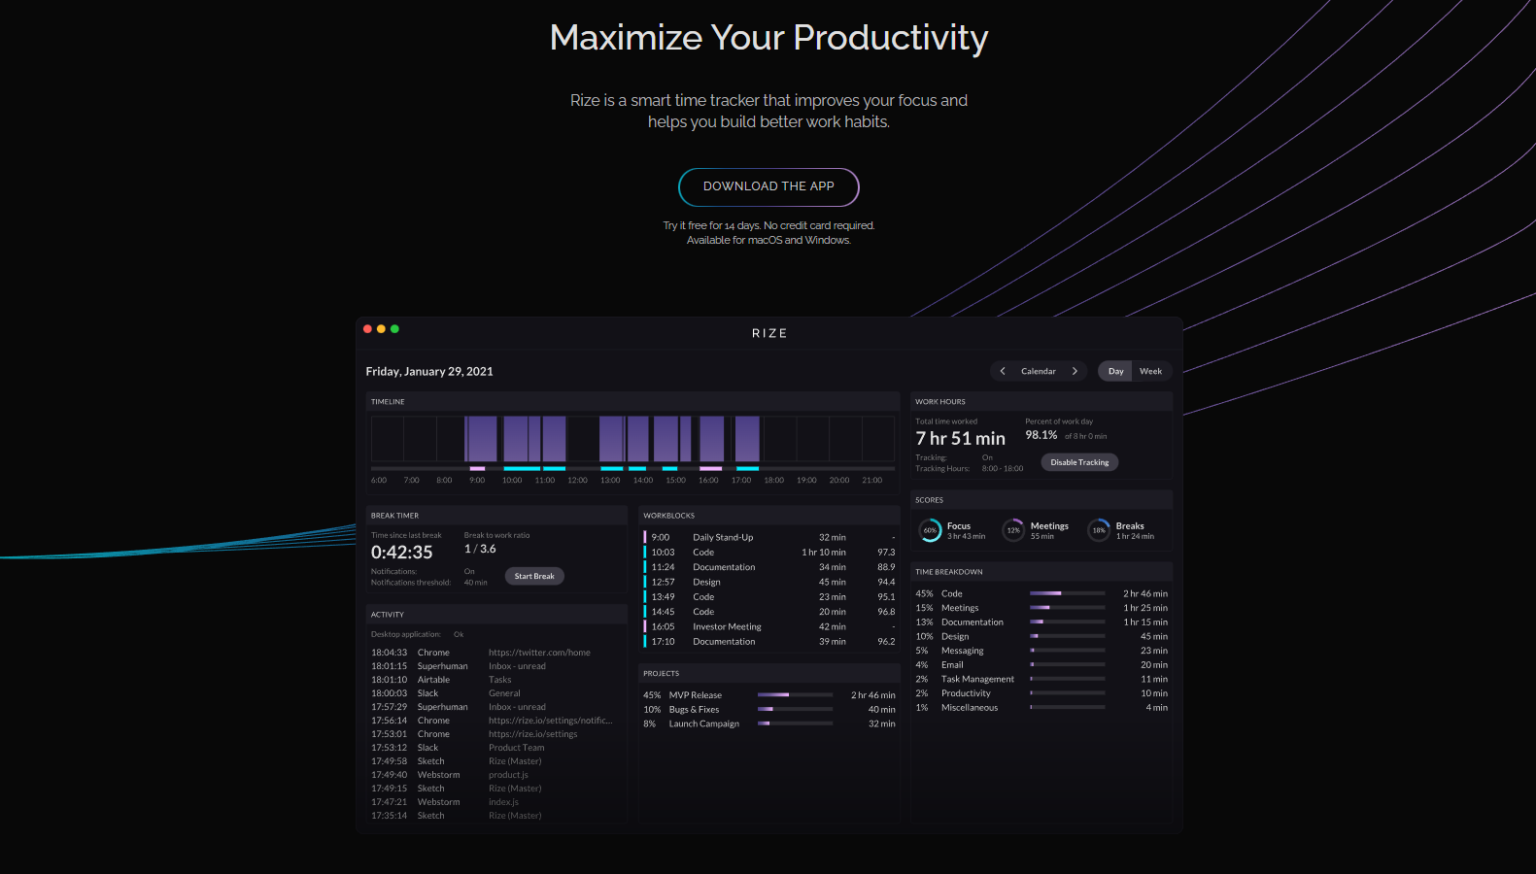Go to the next day with right chevron
This screenshot has width=1536, height=874.
tap(1075, 371)
